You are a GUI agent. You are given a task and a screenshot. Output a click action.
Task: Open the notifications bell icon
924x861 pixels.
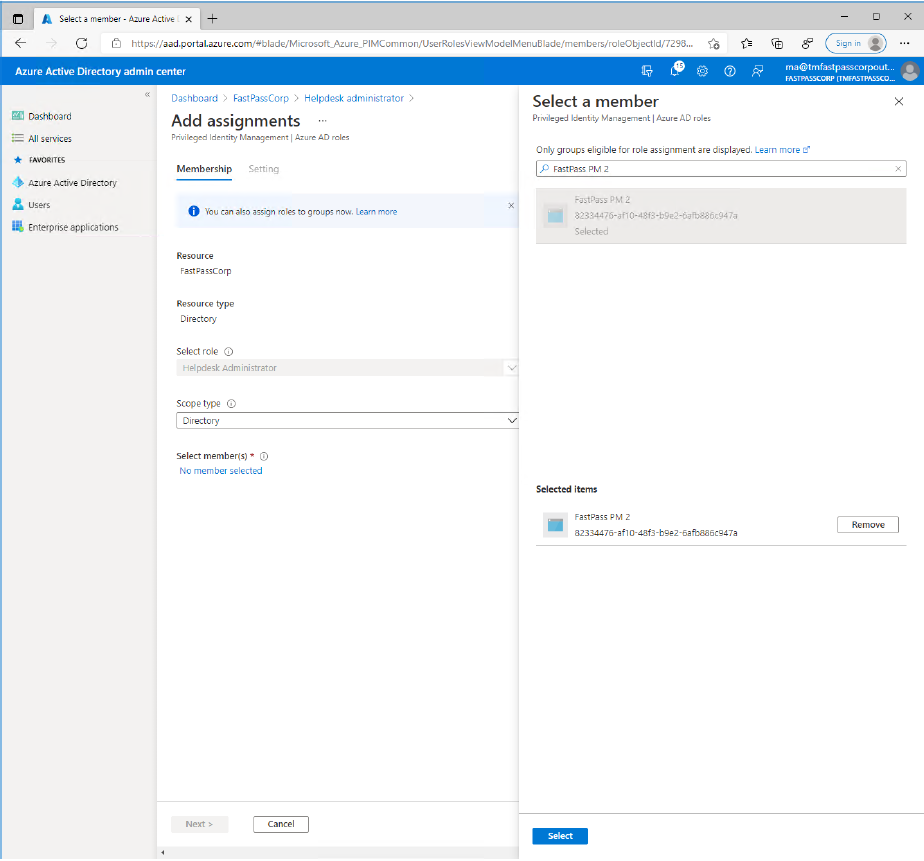pyautogui.click(x=675, y=71)
